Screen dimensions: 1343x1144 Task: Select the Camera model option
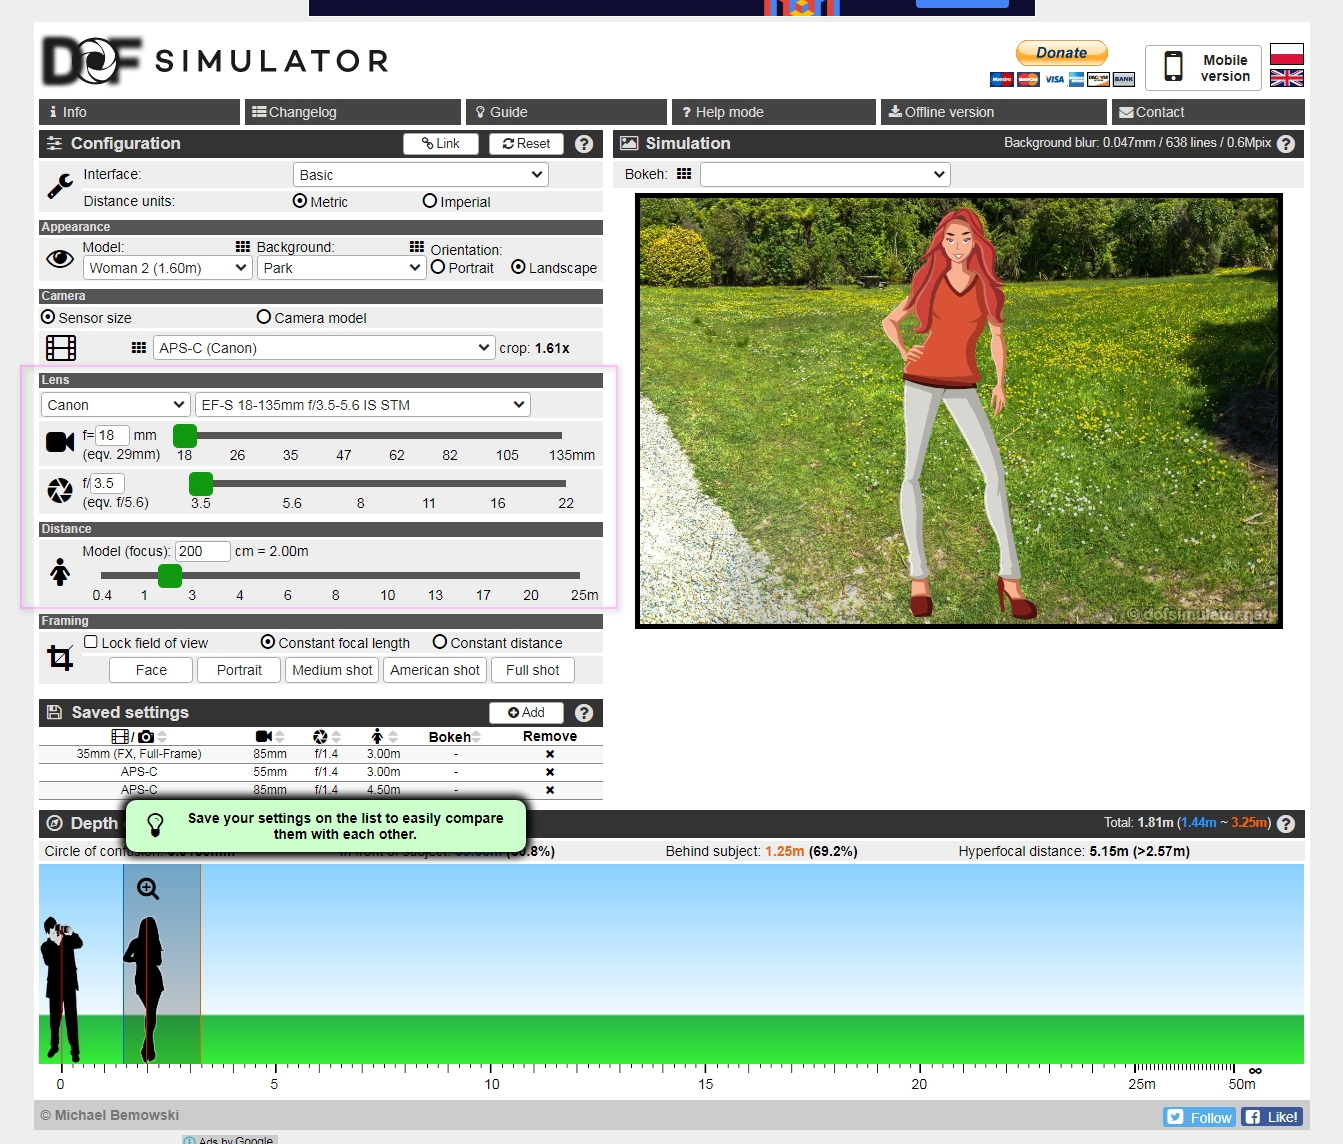pos(264,317)
